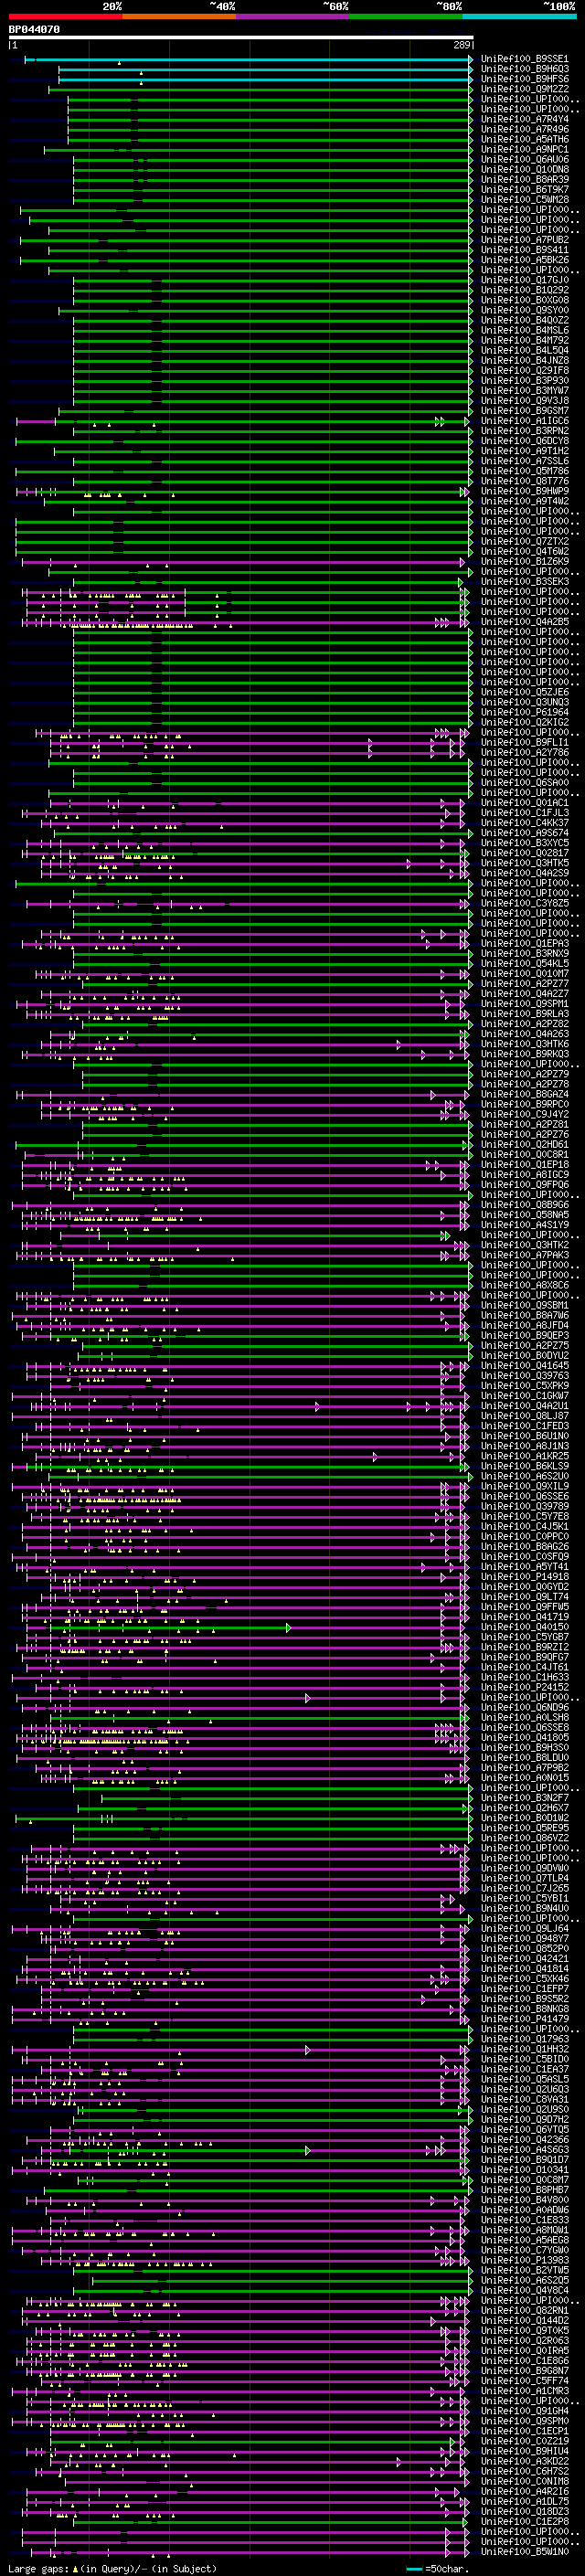Click the orange ~40% identity legend bar
This screenshot has height=2576, width=585.
[x=179, y=16]
